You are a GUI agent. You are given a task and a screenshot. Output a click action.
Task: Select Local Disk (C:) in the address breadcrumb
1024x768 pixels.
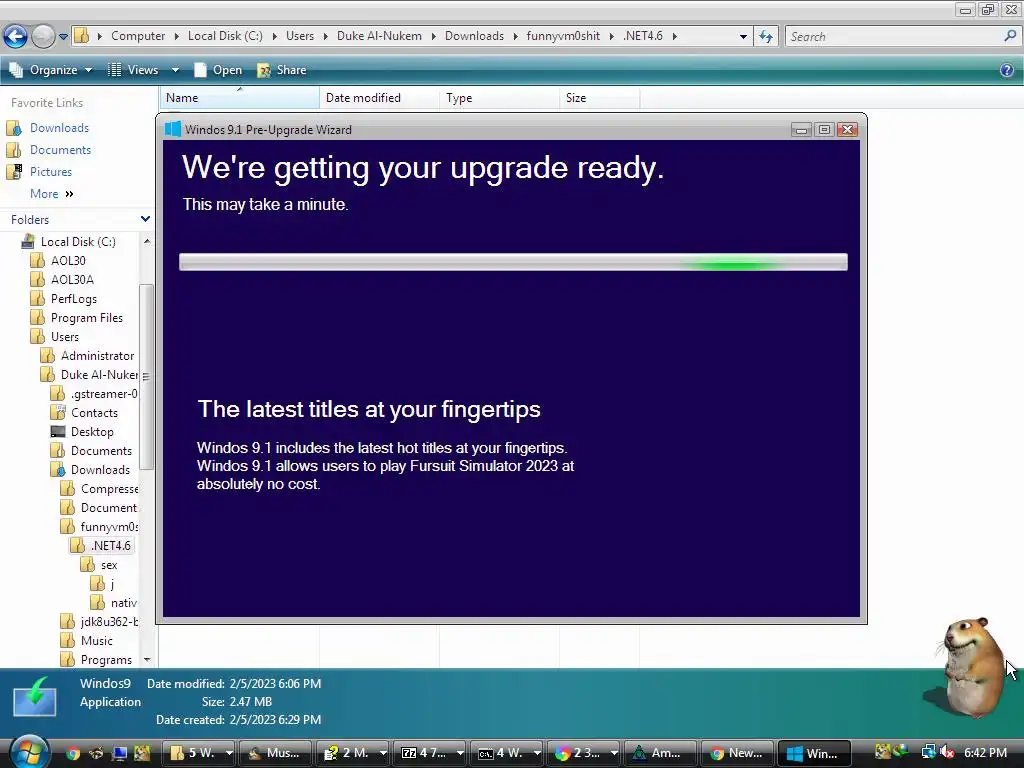tap(225, 36)
